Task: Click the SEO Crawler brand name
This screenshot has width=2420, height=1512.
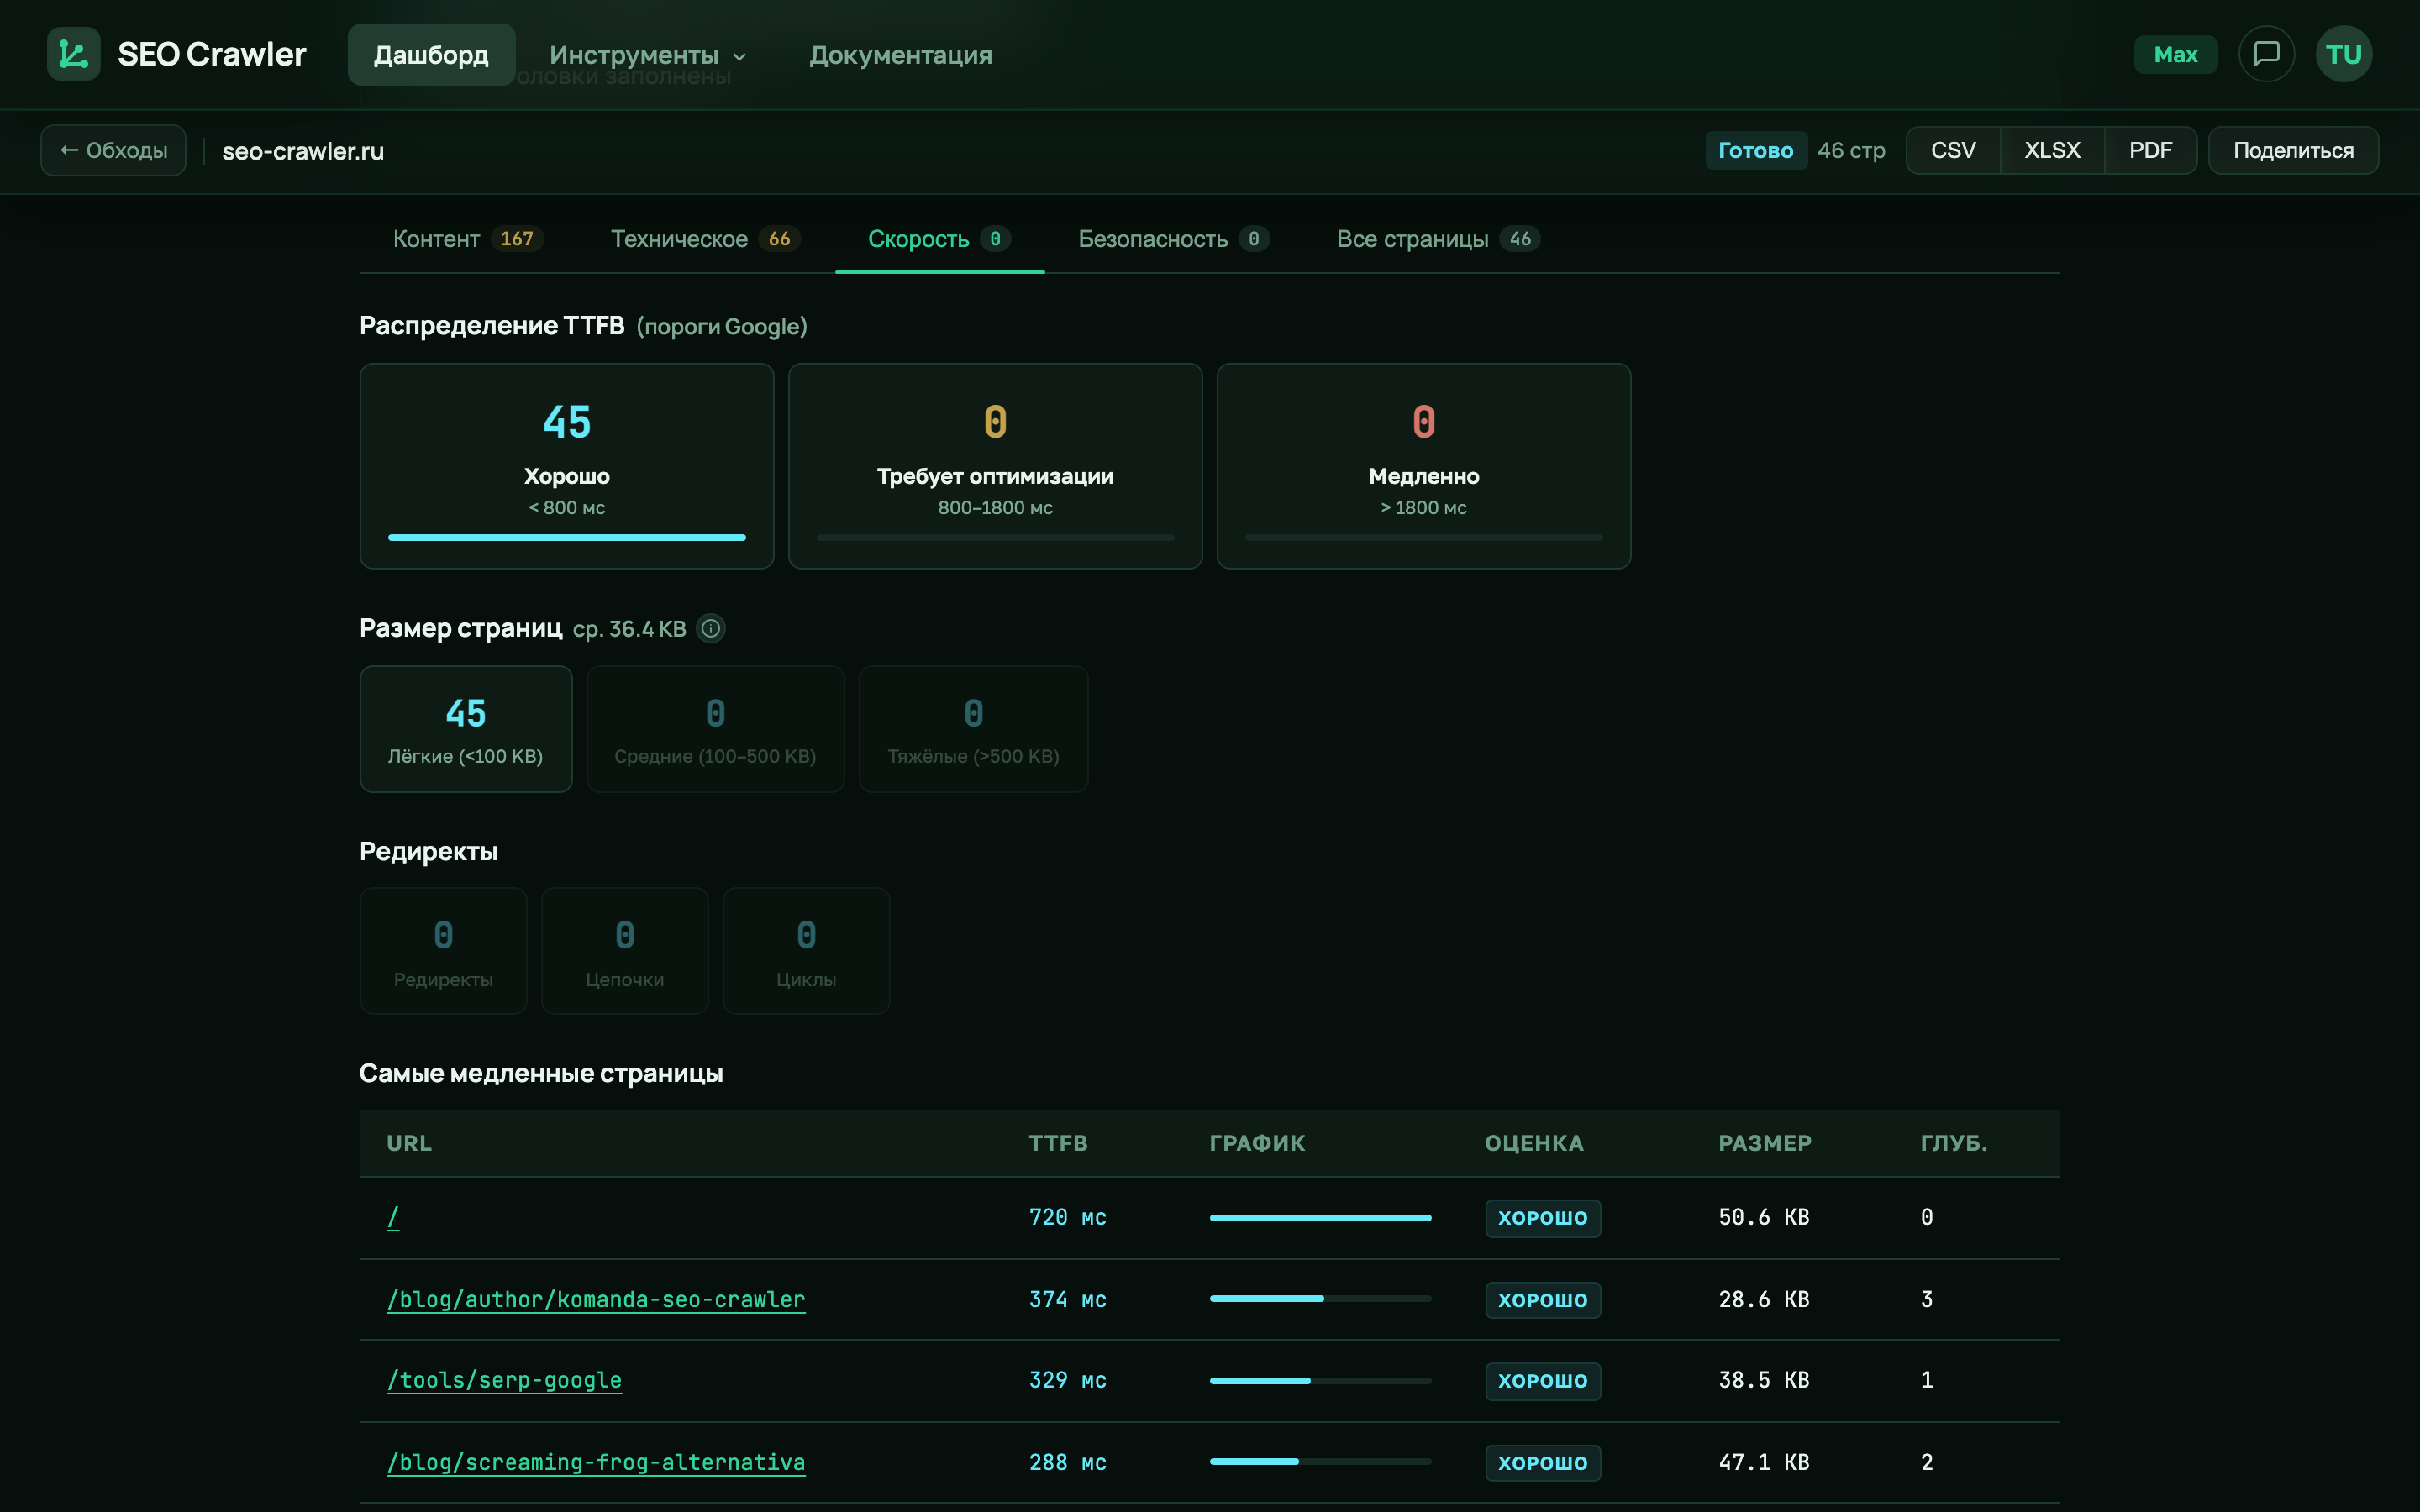Action: pos(212,54)
